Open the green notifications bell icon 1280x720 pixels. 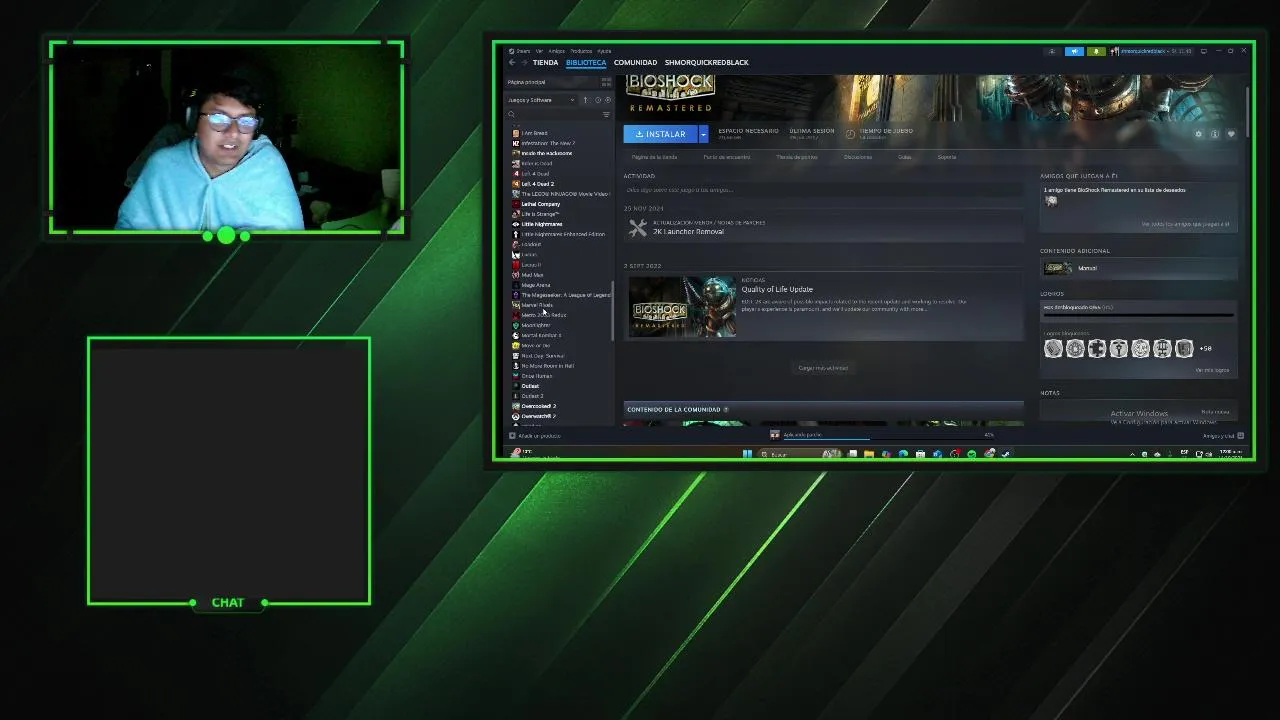point(1096,51)
